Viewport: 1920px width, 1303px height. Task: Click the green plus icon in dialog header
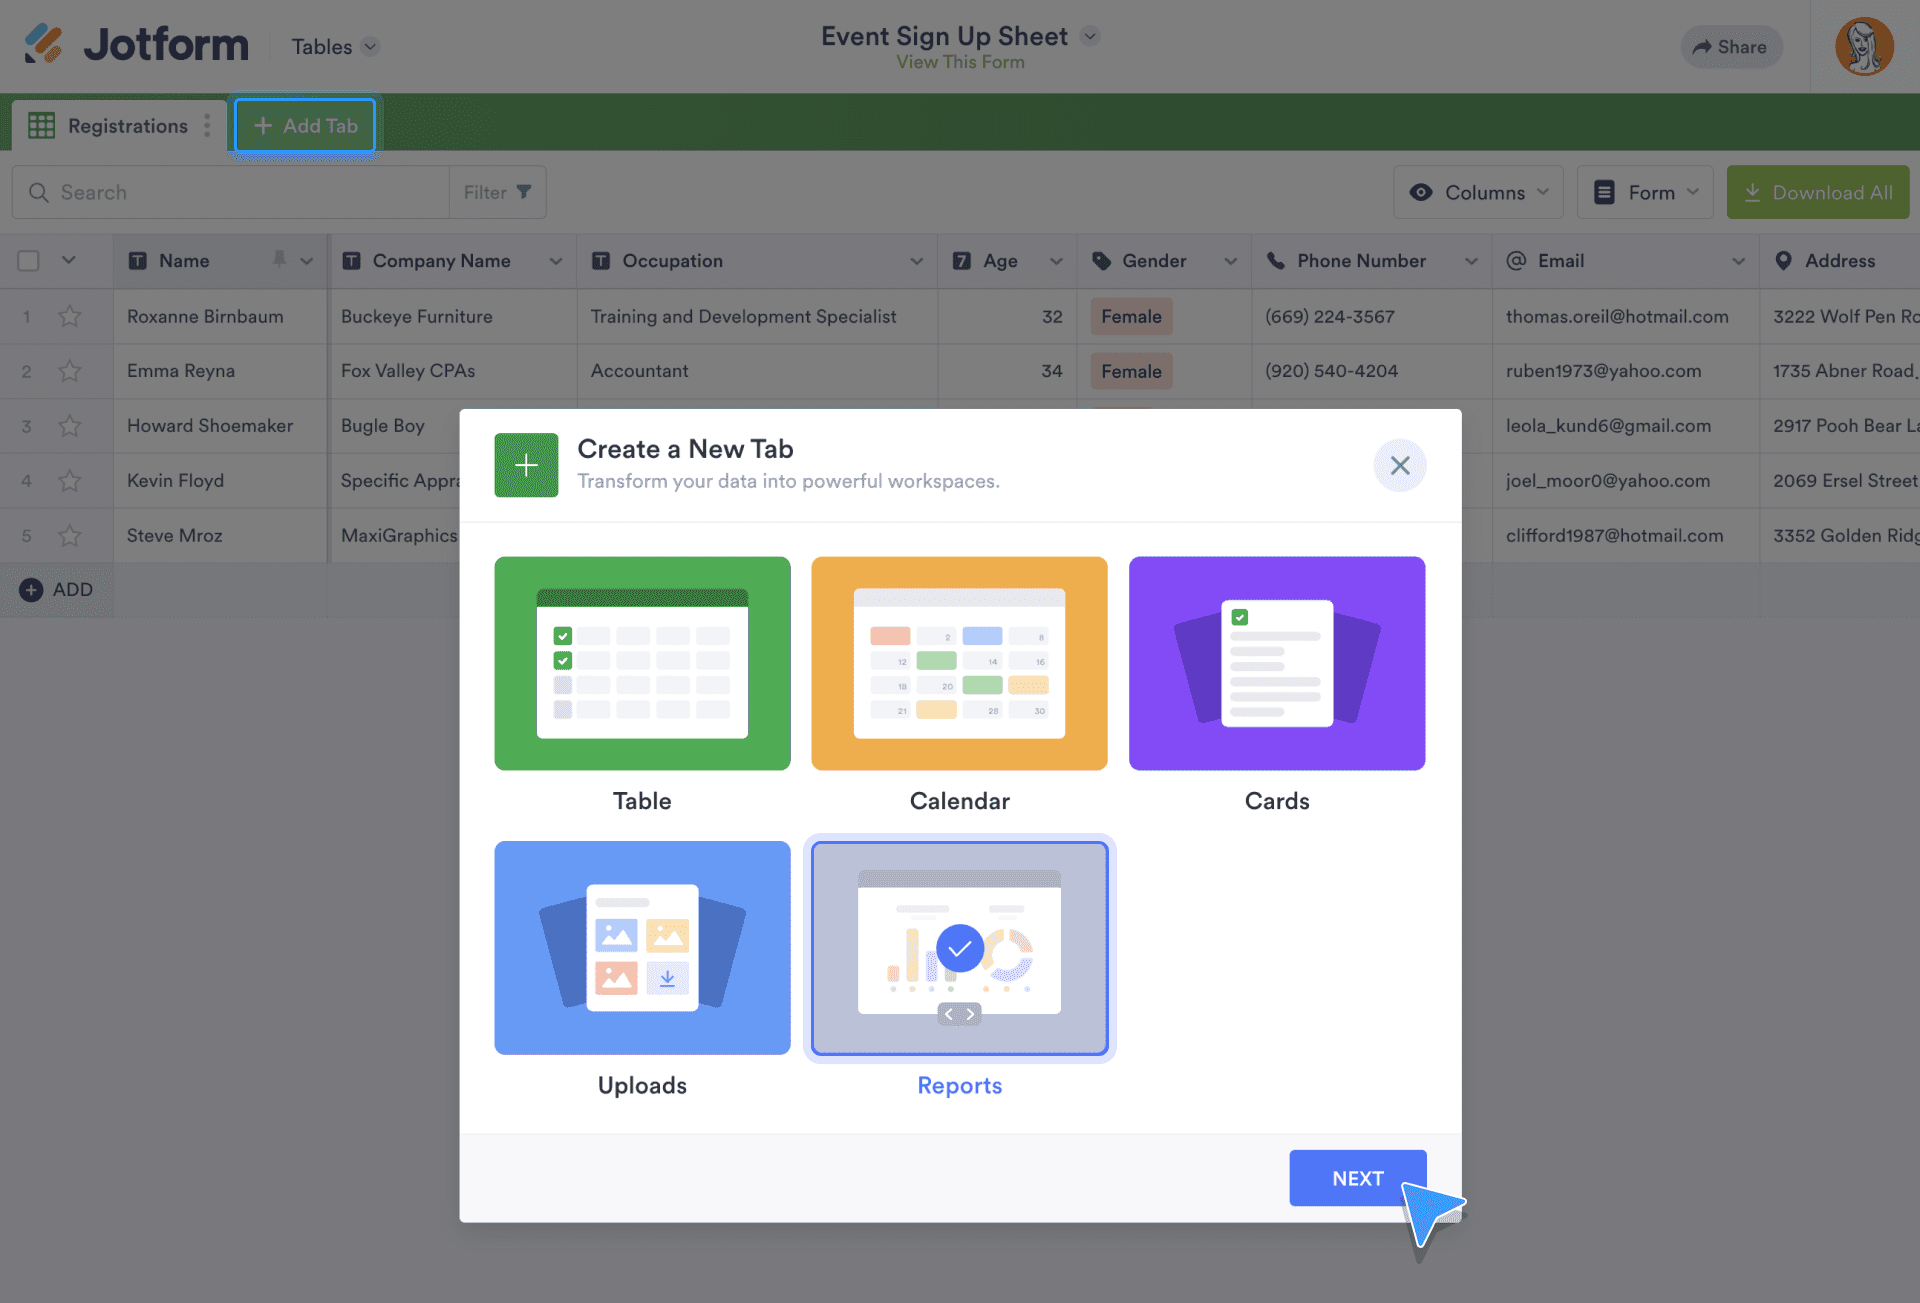(x=526, y=465)
